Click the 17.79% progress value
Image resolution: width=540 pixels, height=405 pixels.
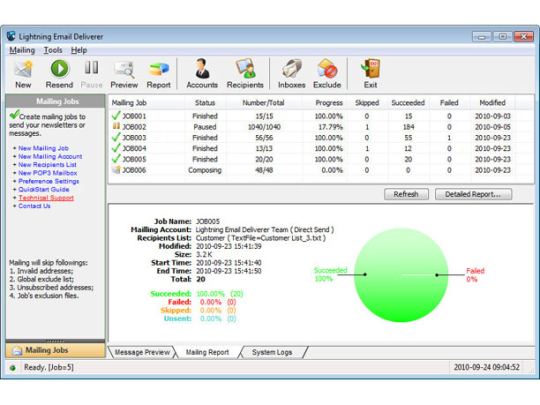point(331,127)
